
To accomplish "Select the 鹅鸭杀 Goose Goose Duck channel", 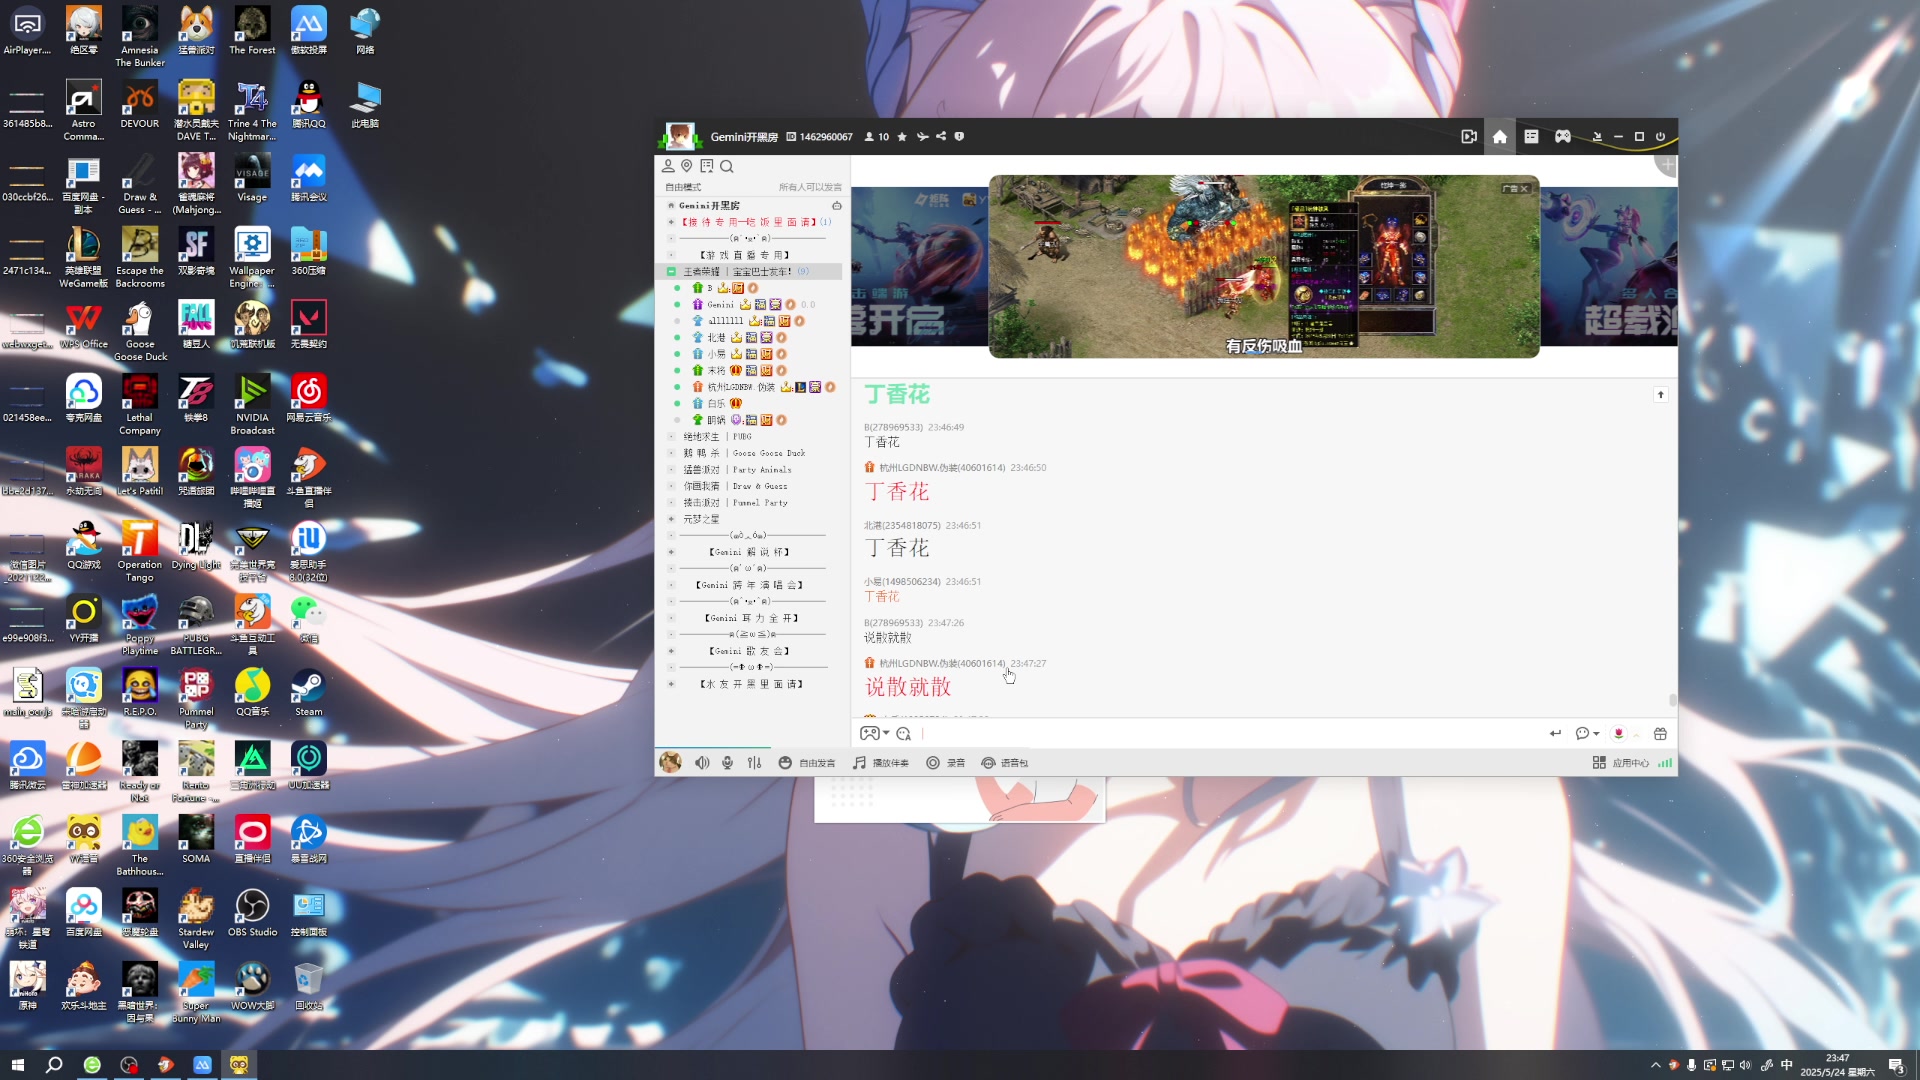I will pos(744,453).
